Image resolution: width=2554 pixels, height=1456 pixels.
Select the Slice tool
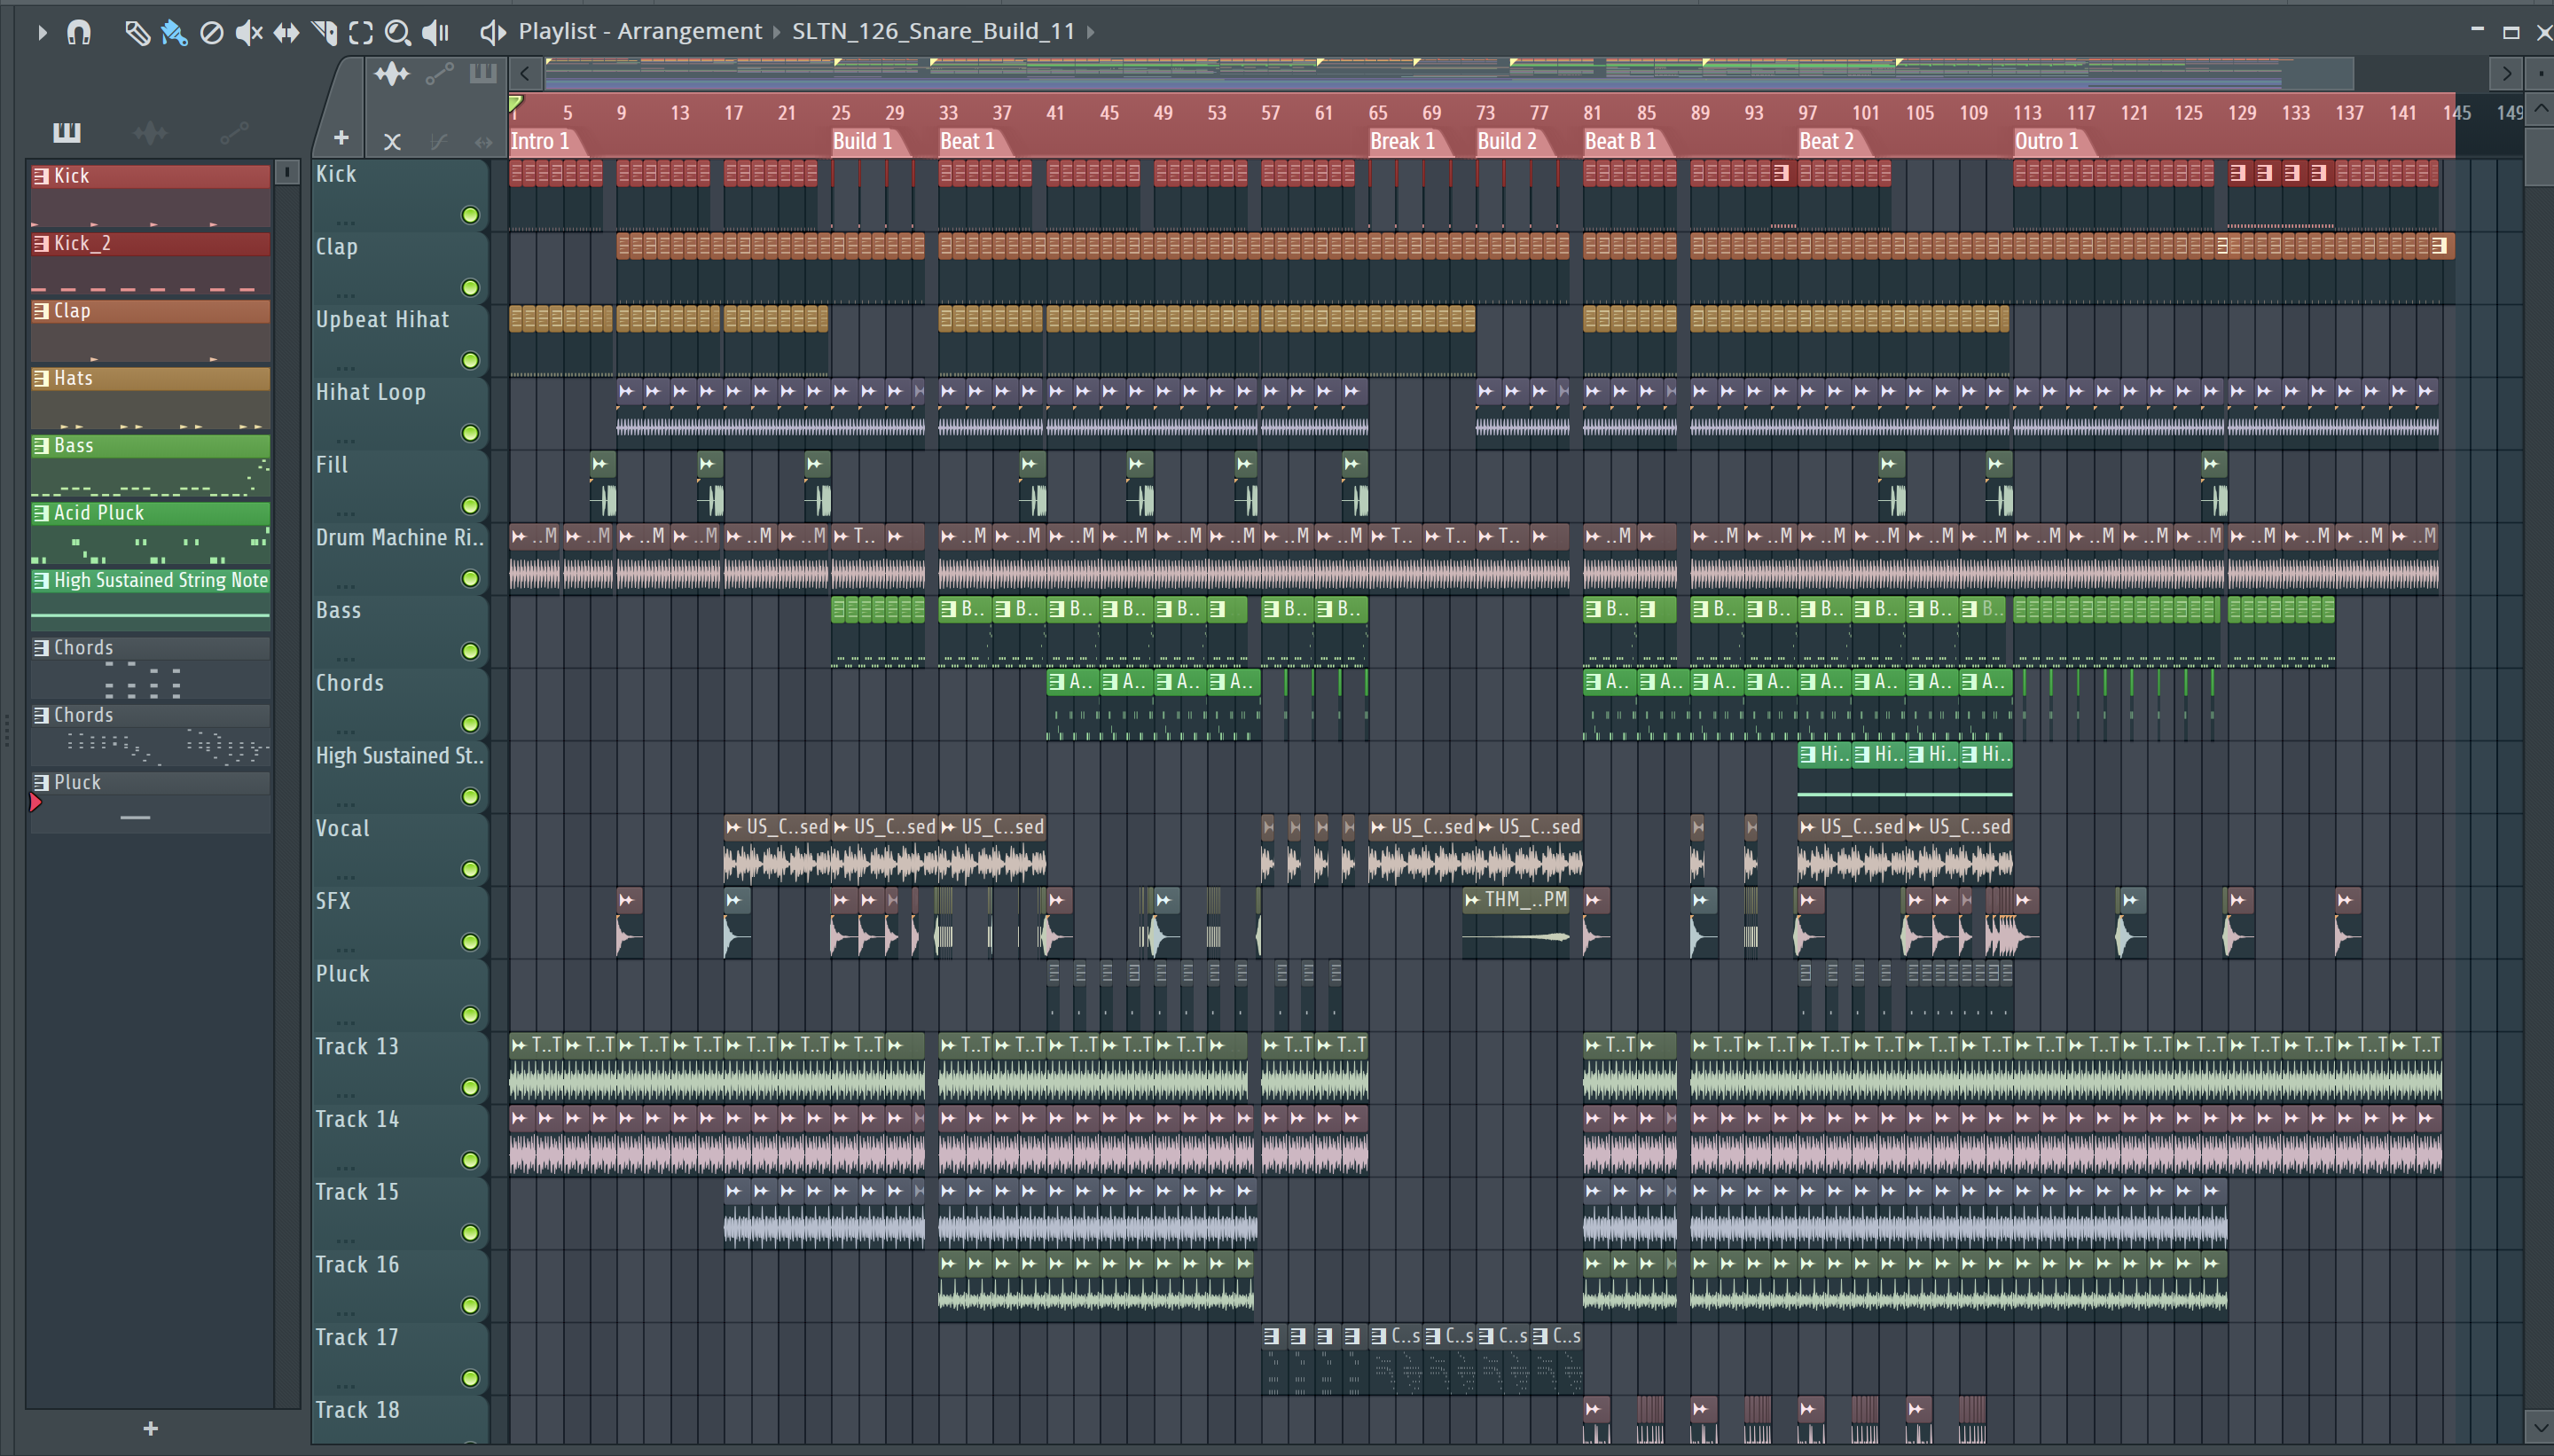324,33
